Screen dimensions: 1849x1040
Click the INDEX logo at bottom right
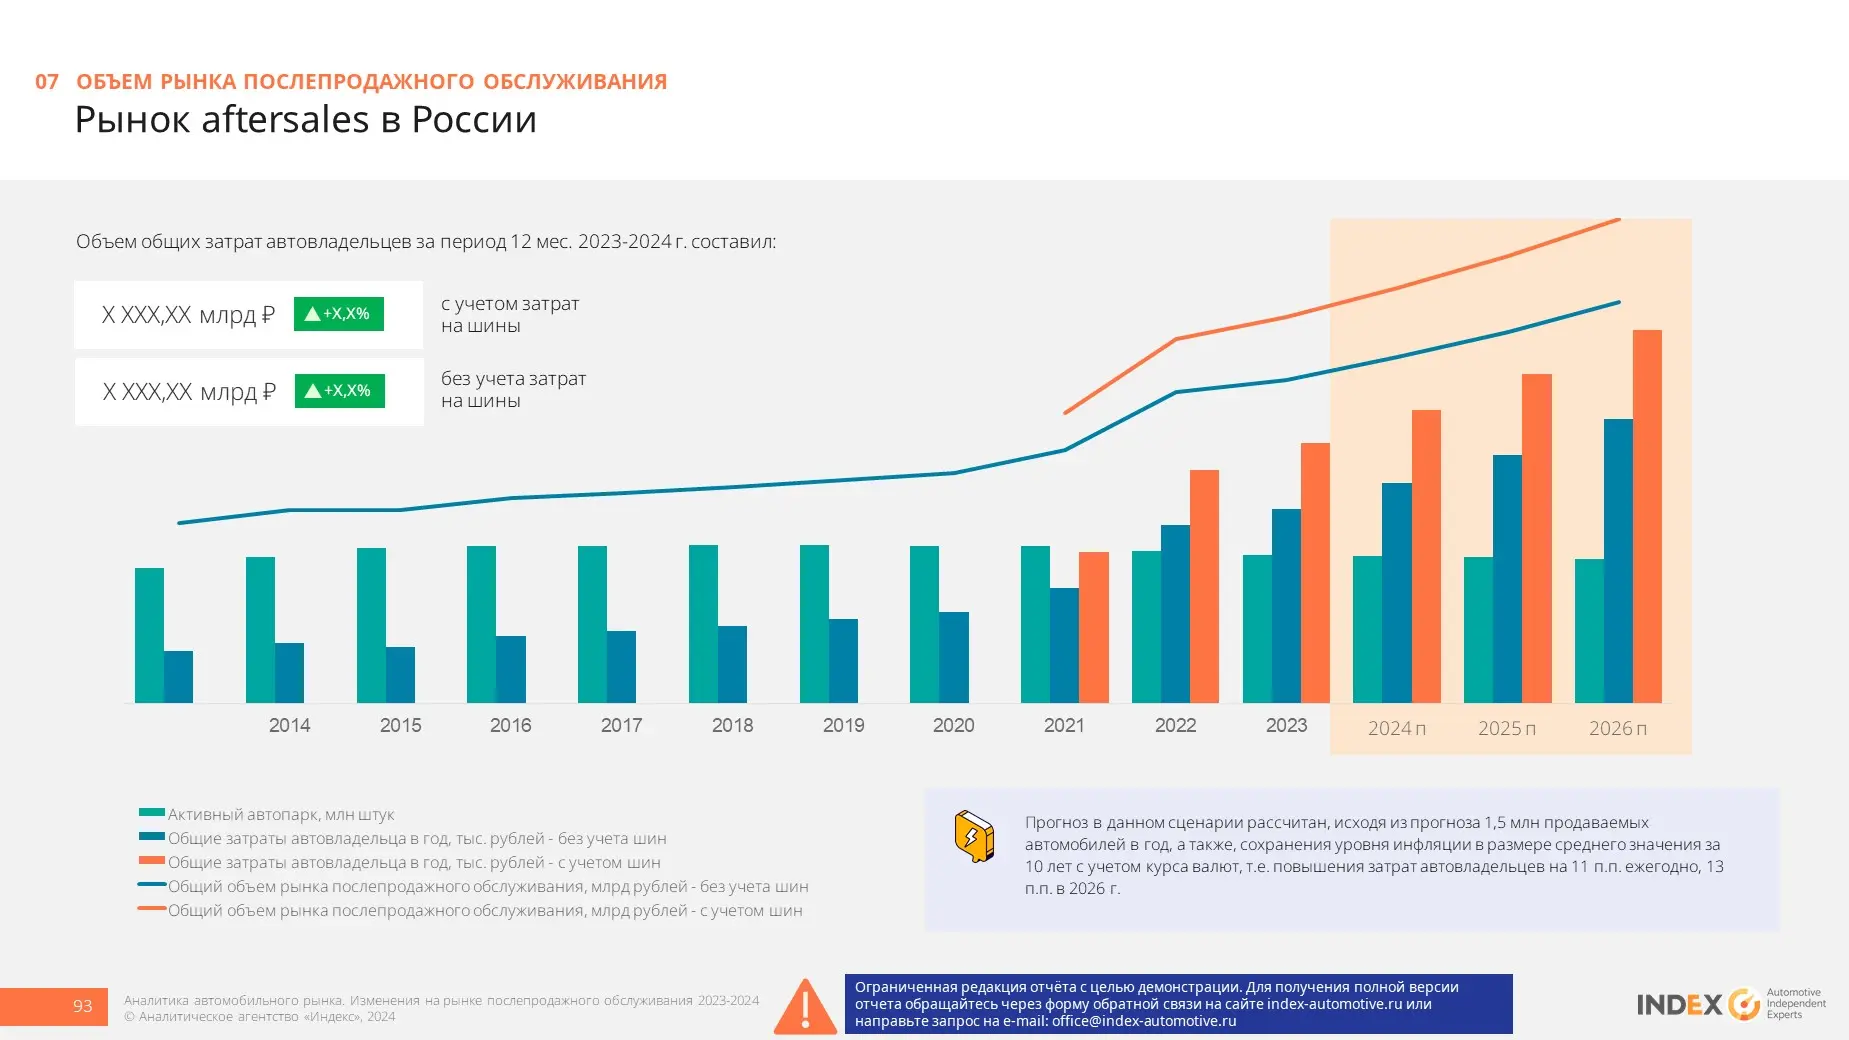(x=1732, y=1004)
